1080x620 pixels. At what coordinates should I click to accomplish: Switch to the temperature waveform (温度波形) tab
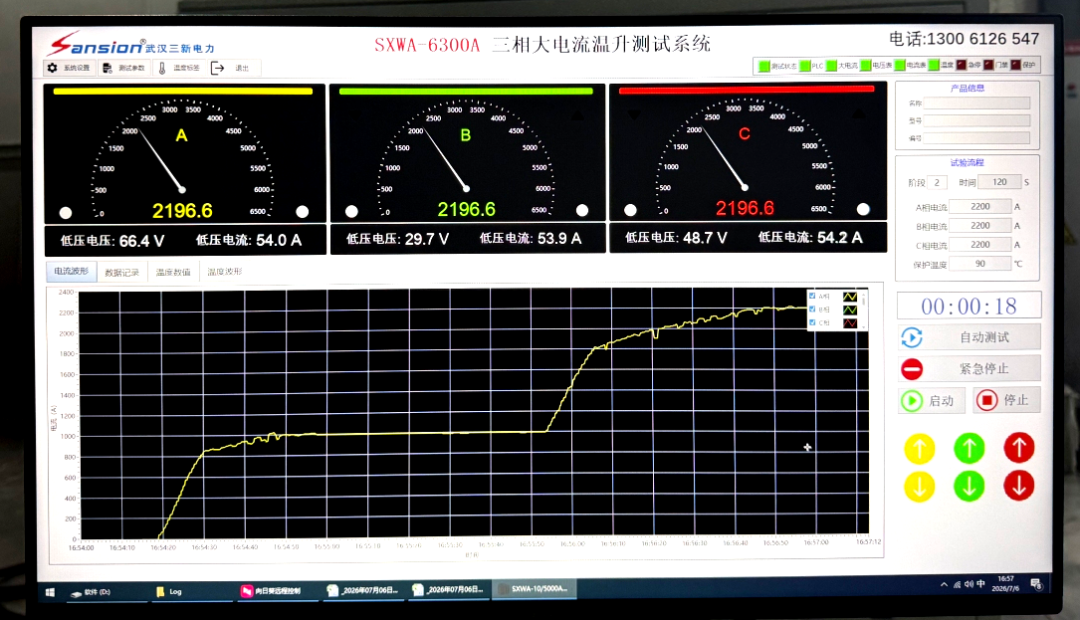pos(225,271)
